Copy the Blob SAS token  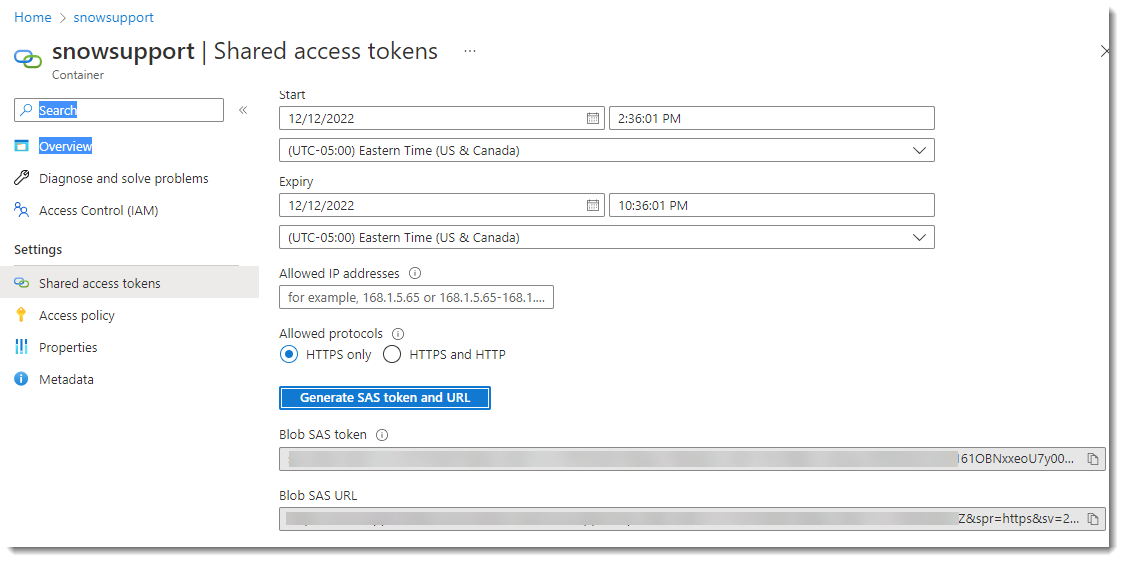[1093, 459]
